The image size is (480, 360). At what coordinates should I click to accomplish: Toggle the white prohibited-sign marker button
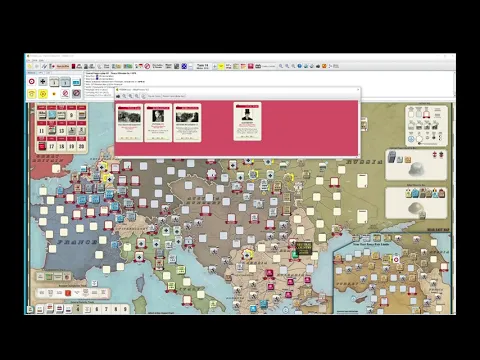[x=65, y=93]
